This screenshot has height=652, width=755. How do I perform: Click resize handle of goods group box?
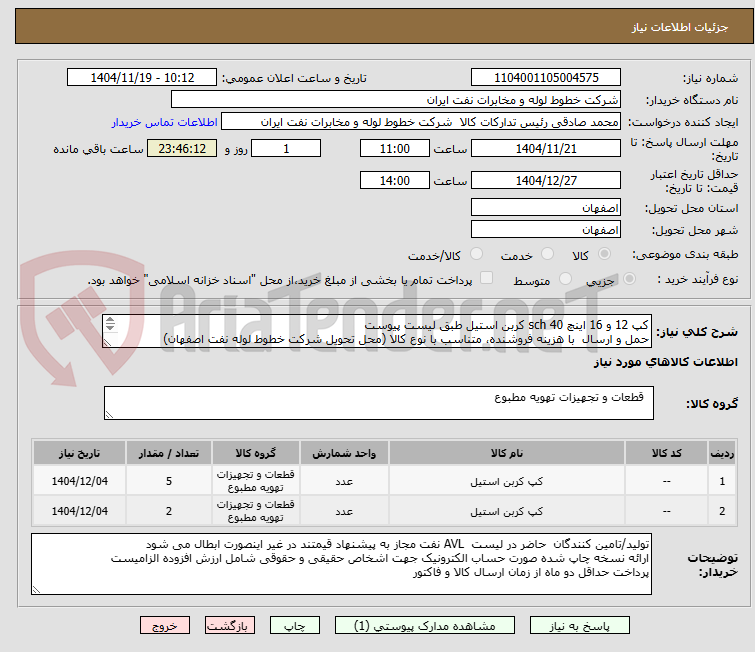[x=109, y=415]
